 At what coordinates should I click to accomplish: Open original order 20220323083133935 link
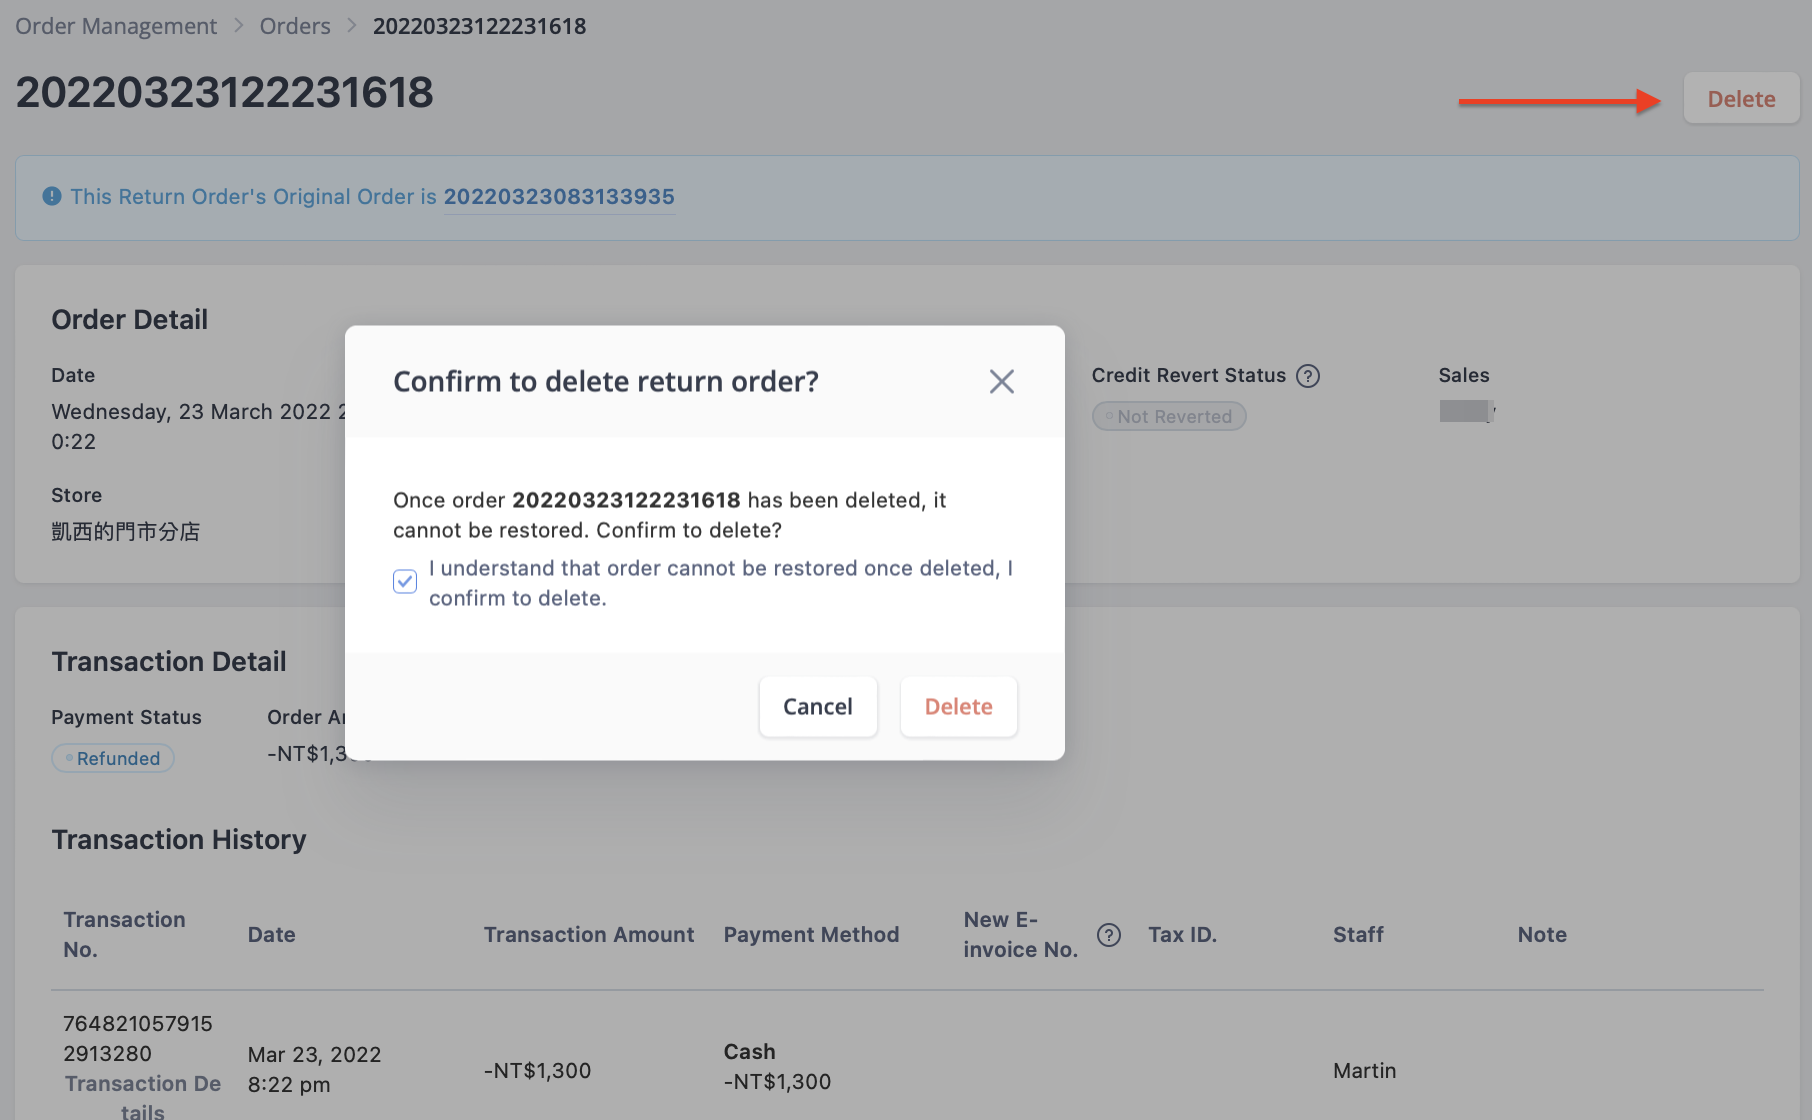(x=559, y=197)
